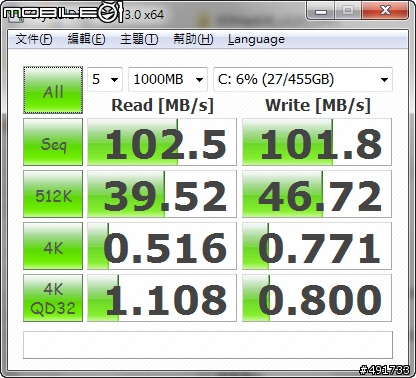Start the Seq benchmark test
Image resolution: width=416 pixels, height=378 pixels.
pos(53,142)
